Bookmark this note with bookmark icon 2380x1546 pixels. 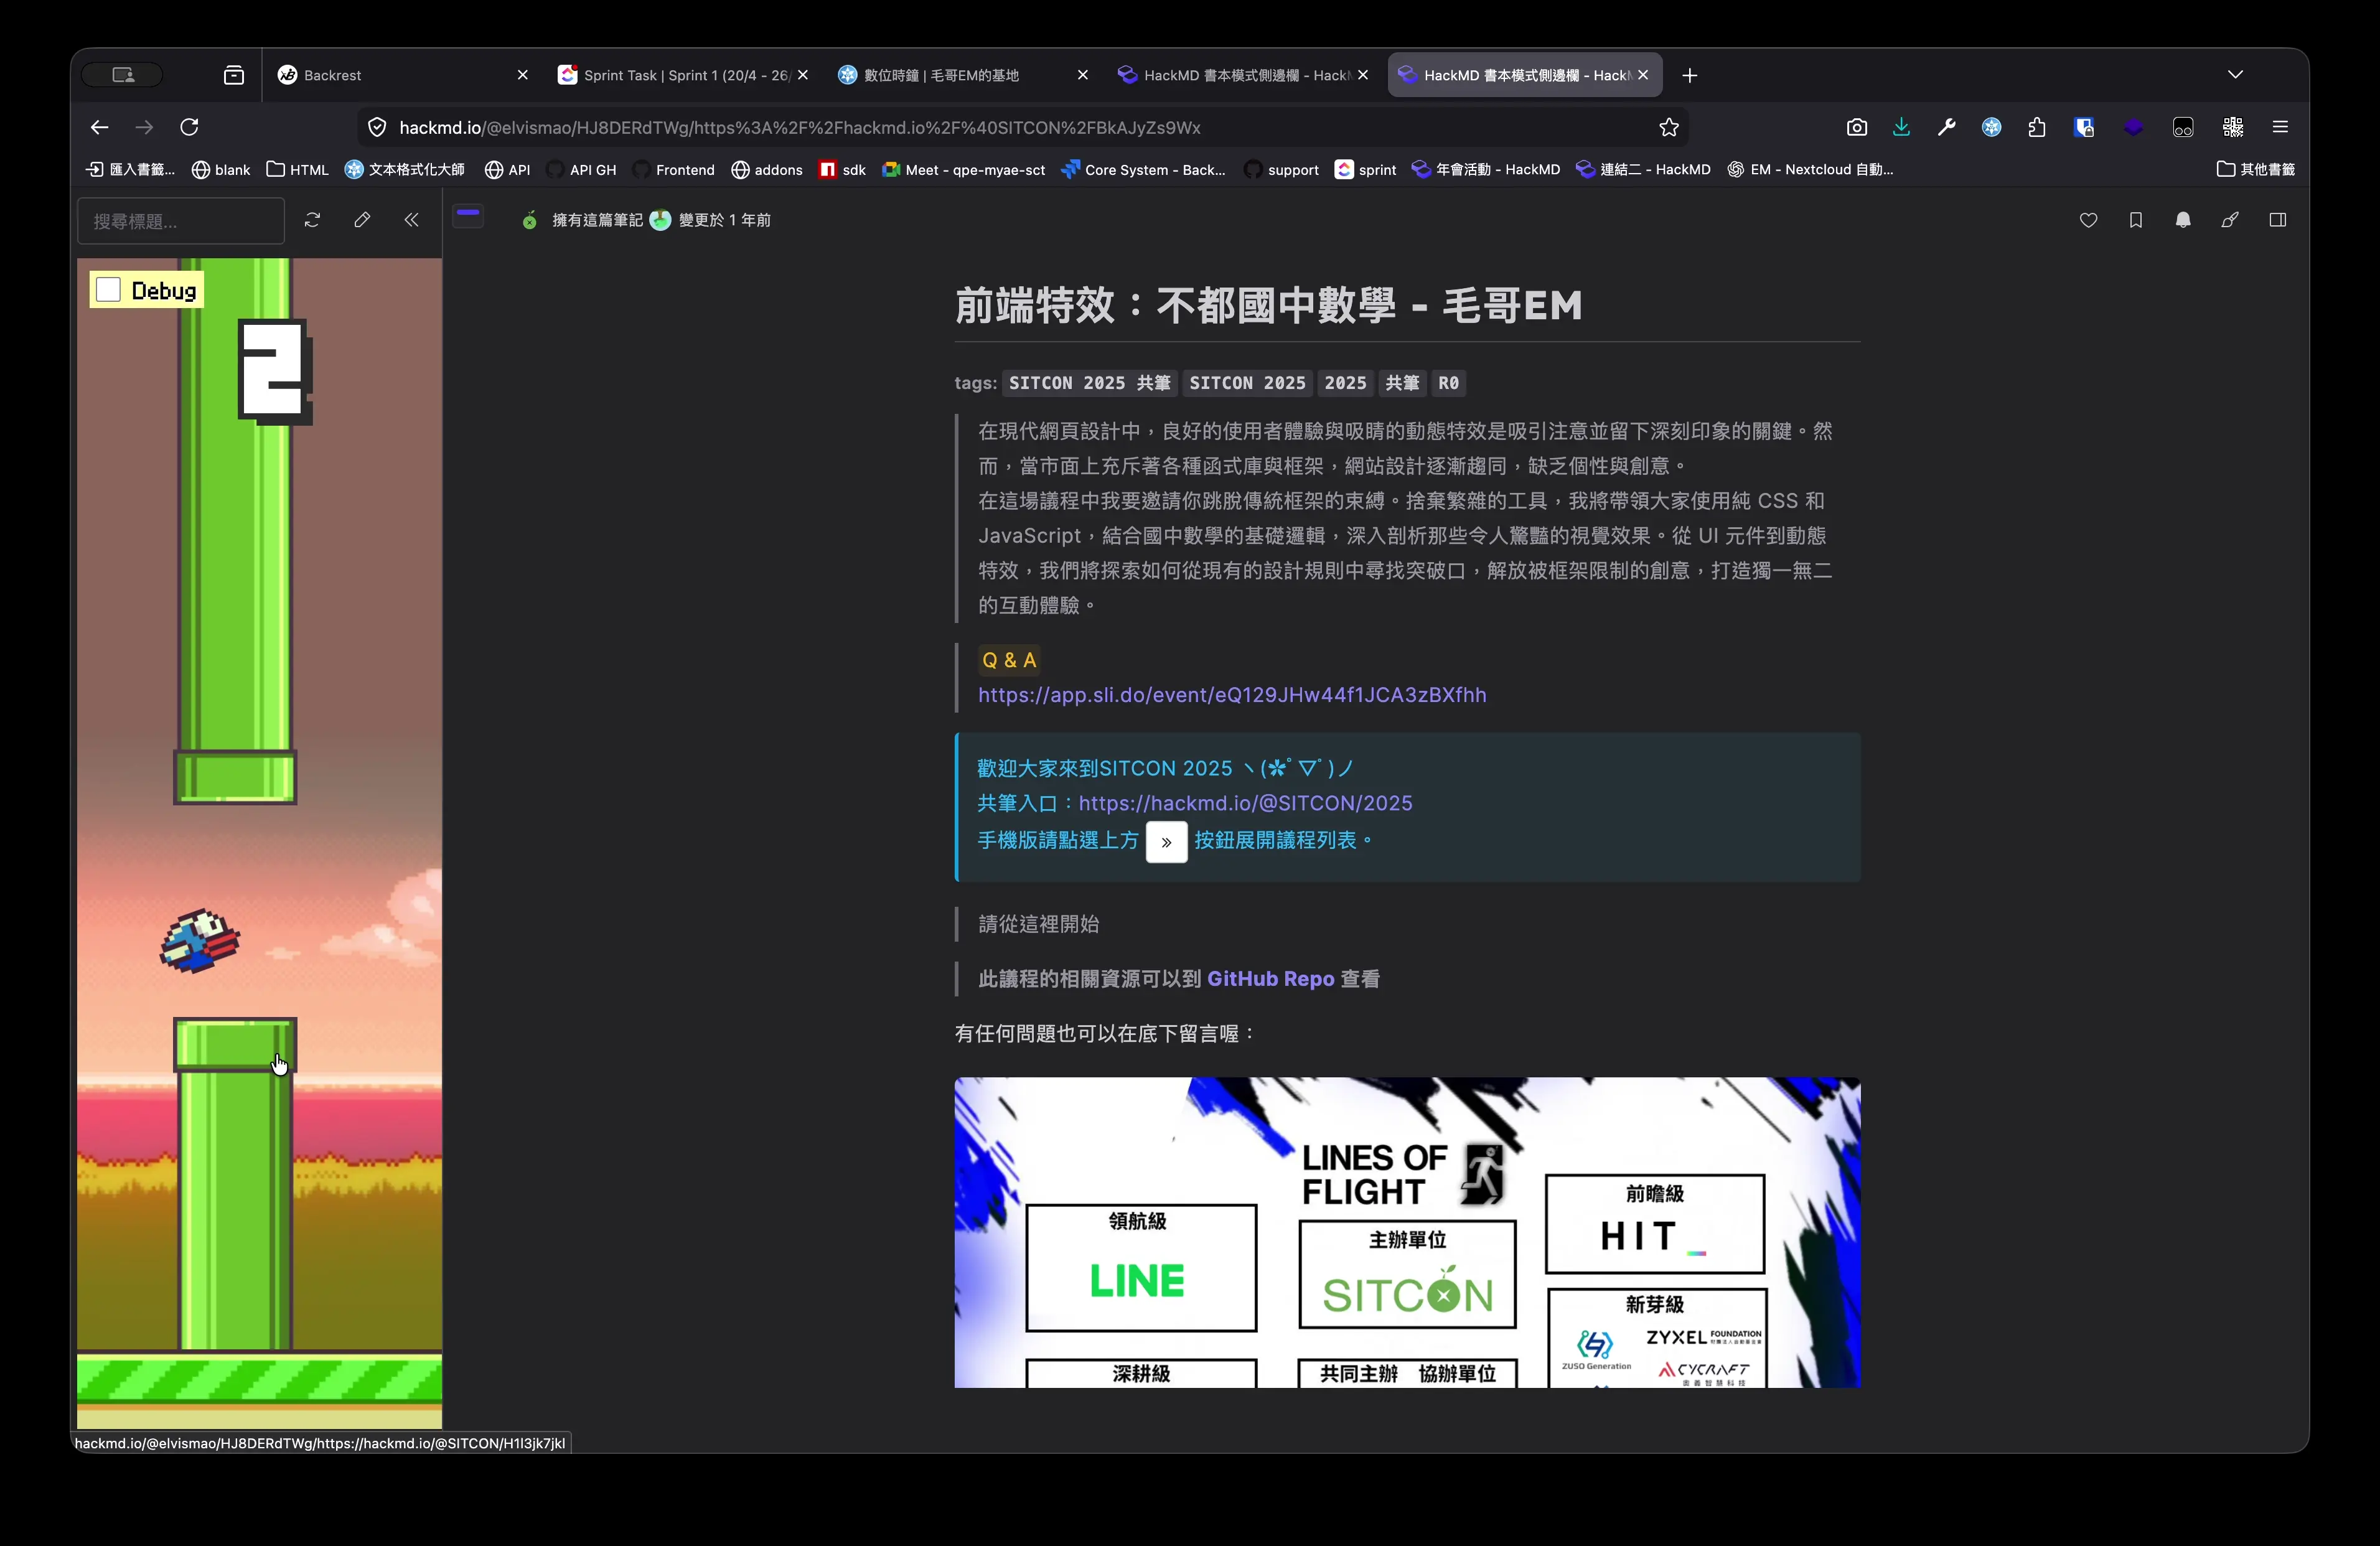[2135, 220]
